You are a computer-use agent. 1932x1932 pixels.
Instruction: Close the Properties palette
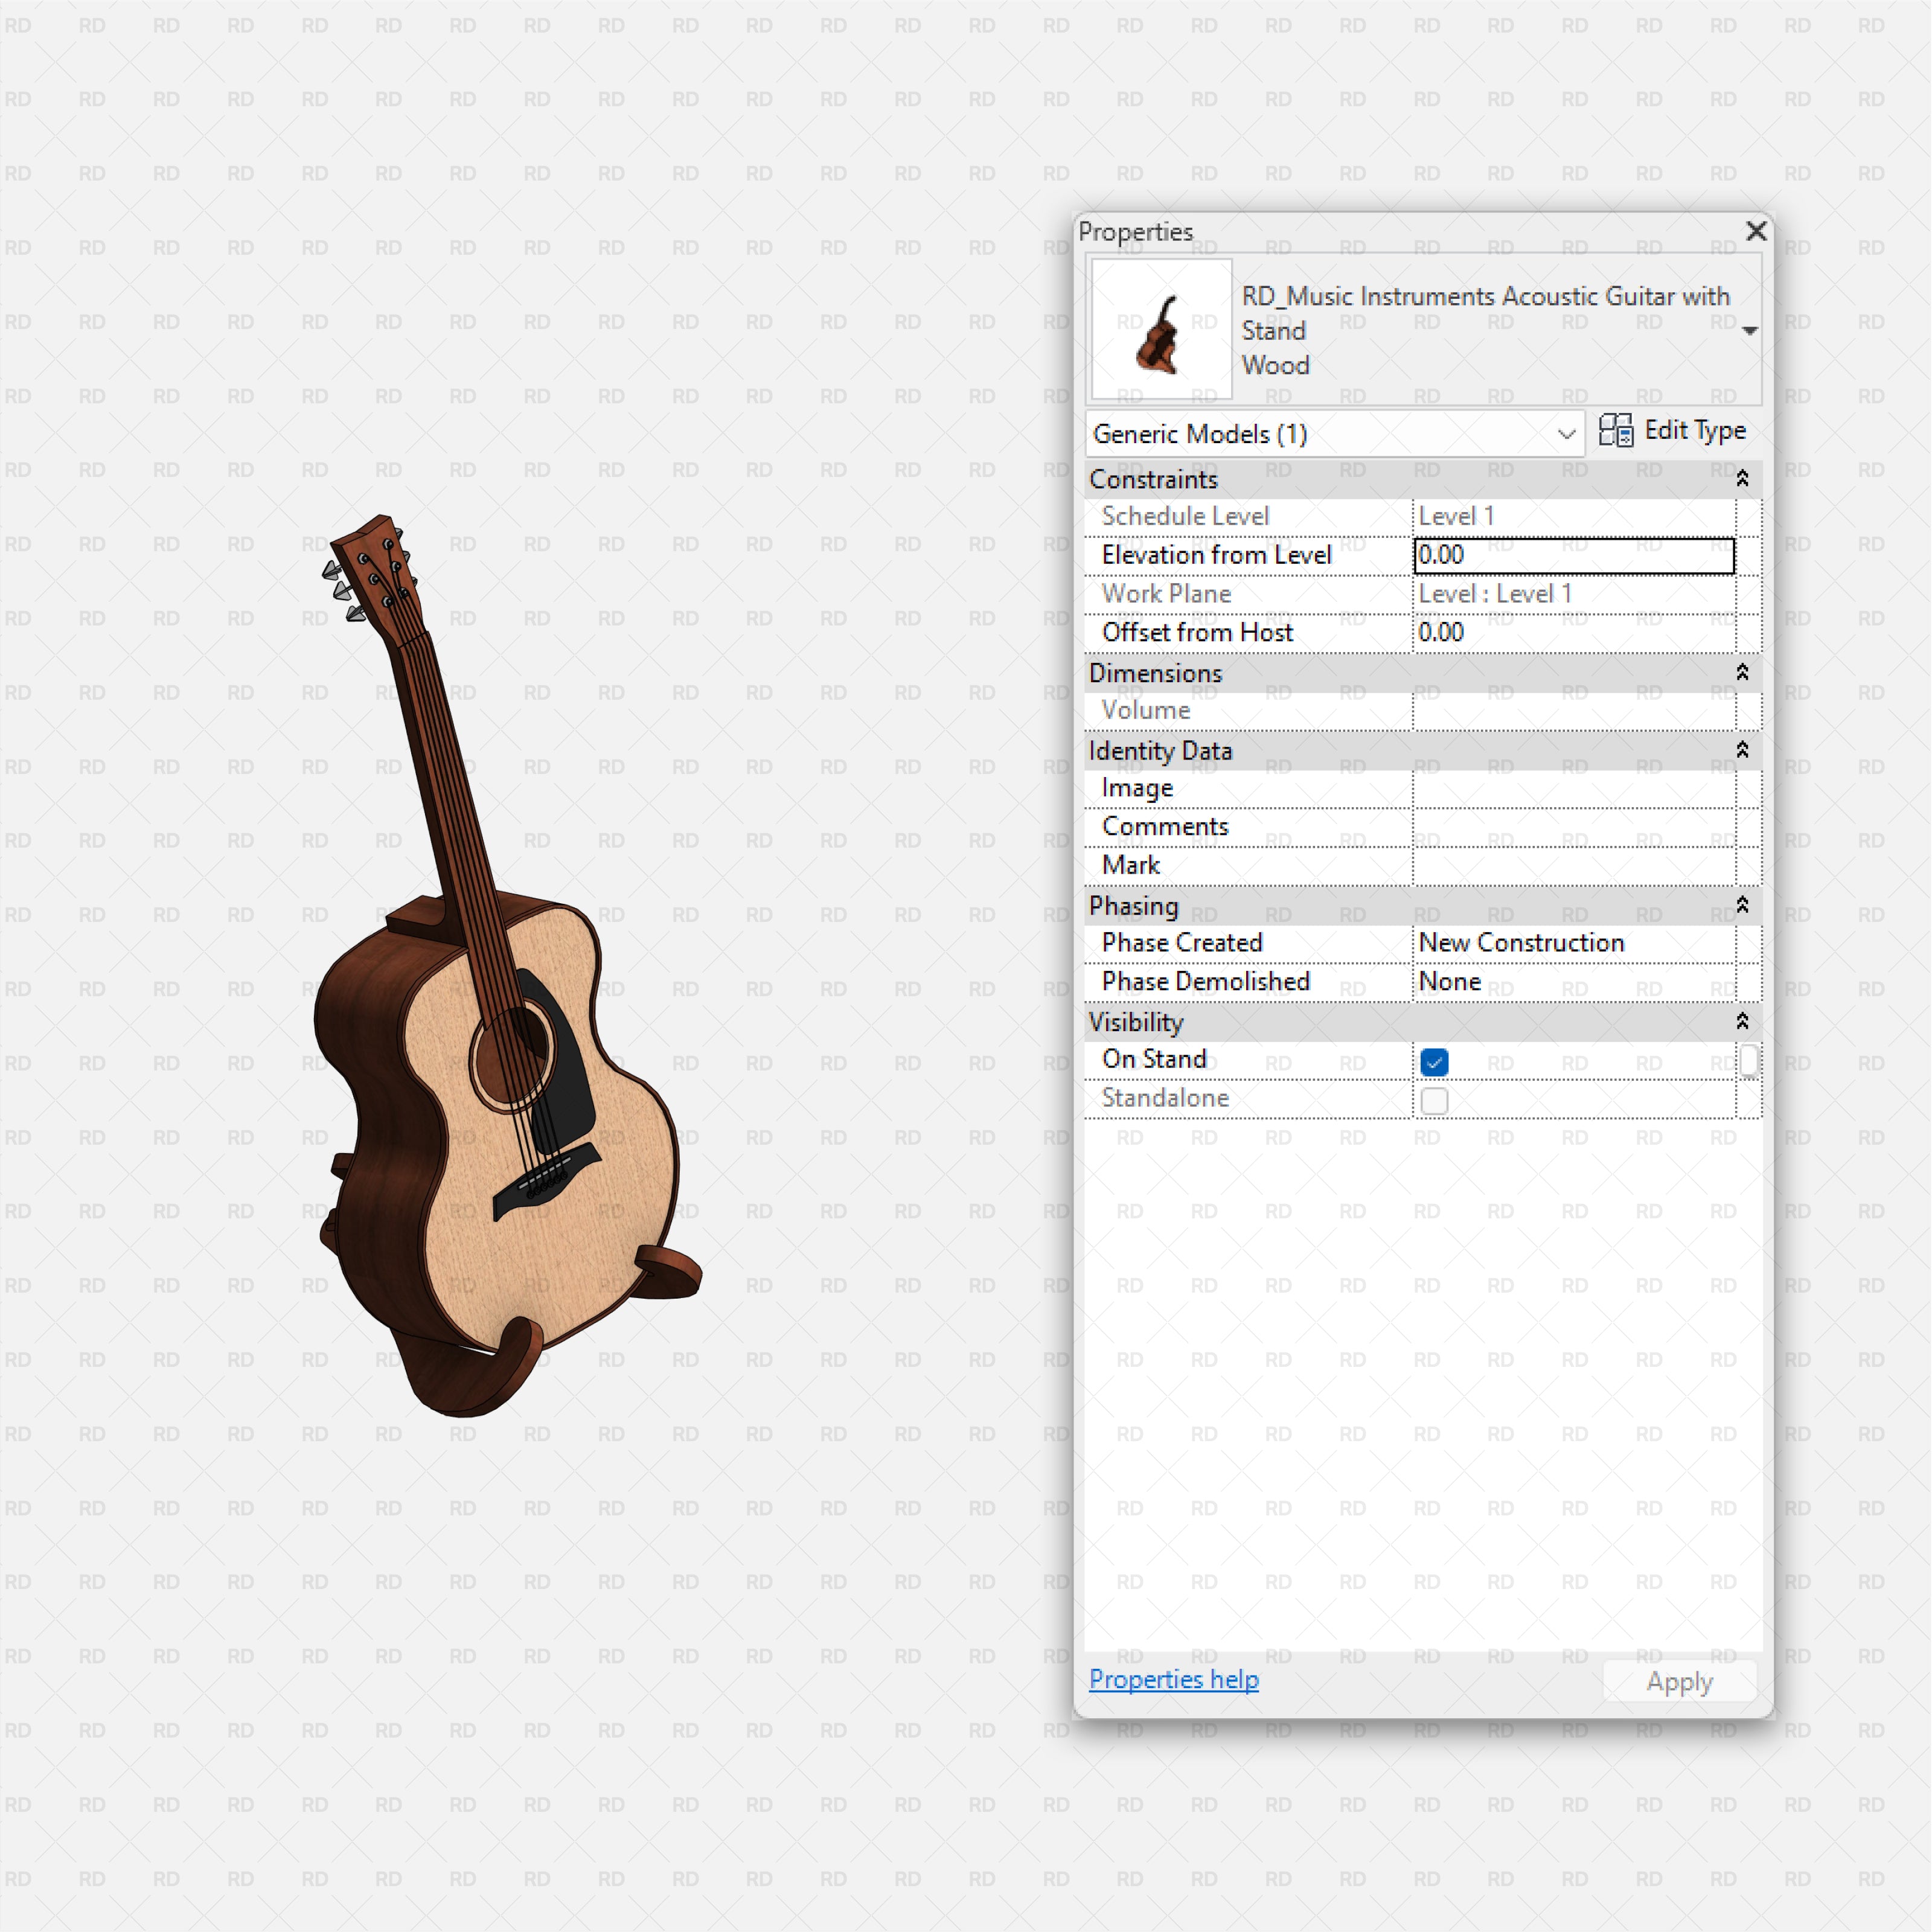coord(1756,231)
